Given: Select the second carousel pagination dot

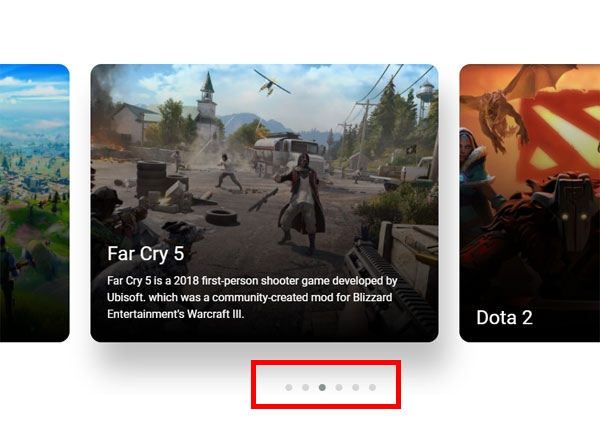Looking at the screenshot, I should coord(305,388).
